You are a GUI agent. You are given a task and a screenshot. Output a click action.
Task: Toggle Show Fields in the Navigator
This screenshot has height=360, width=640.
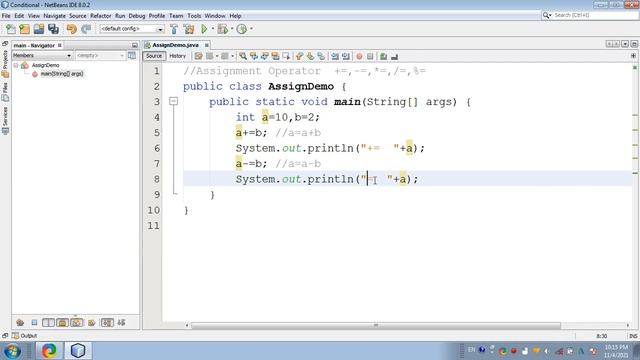[x=34, y=323]
